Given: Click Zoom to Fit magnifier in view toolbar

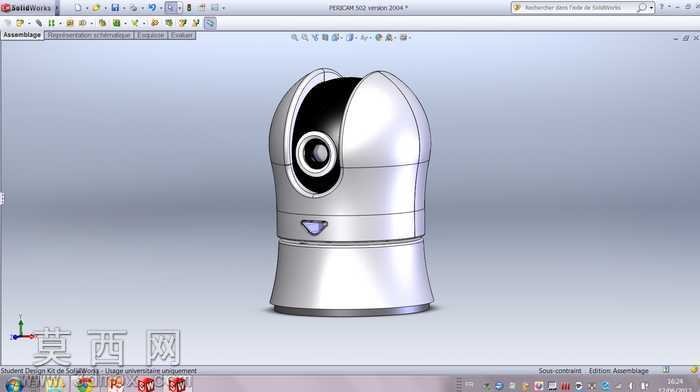Looking at the screenshot, I should pyautogui.click(x=294, y=38).
